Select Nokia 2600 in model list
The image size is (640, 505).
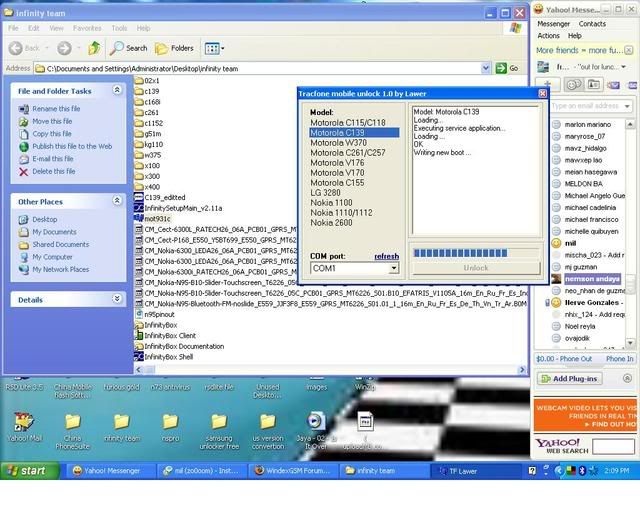(x=331, y=222)
